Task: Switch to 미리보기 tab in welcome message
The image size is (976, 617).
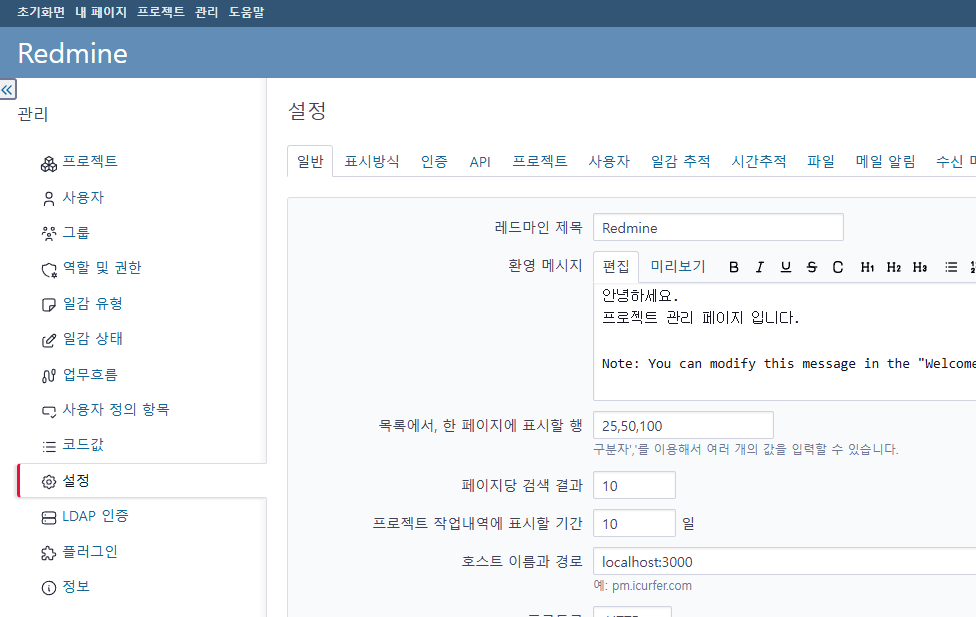Action: click(x=678, y=266)
